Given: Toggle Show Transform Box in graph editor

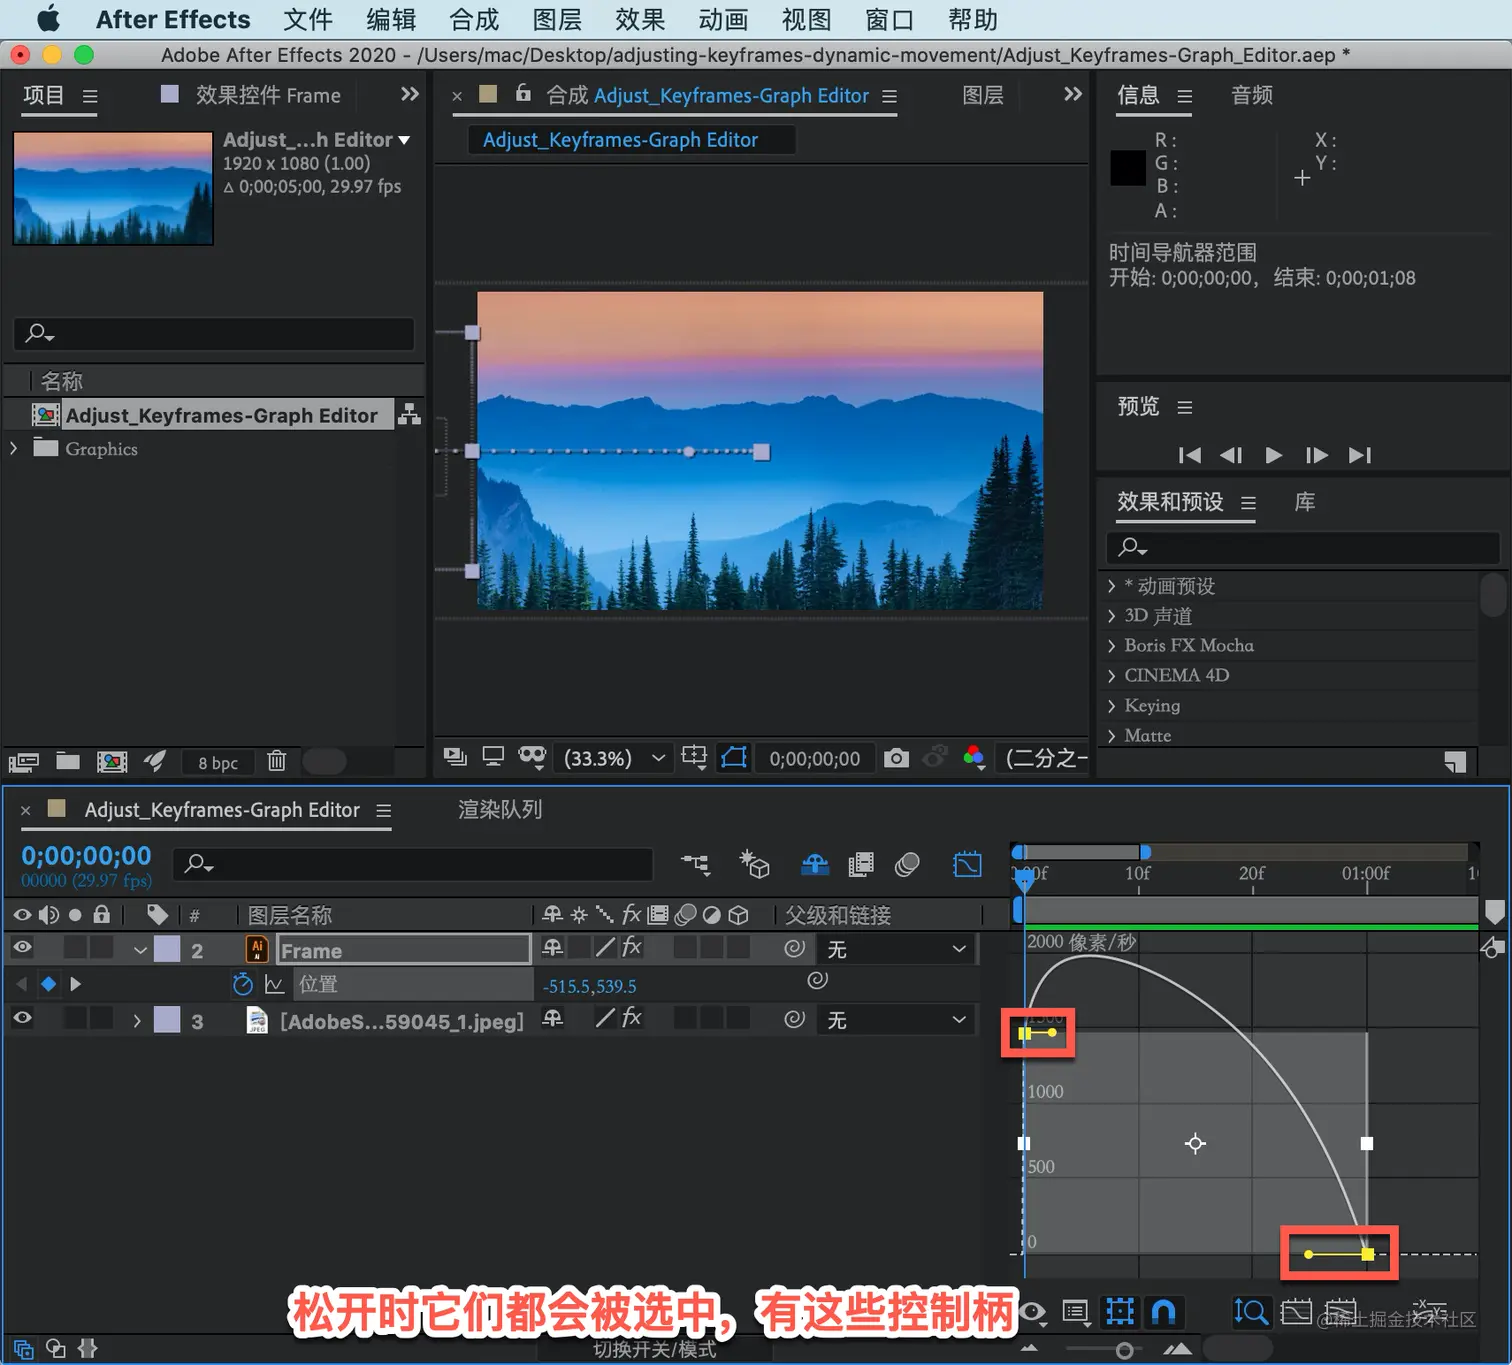Looking at the screenshot, I should [x=1120, y=1311].
